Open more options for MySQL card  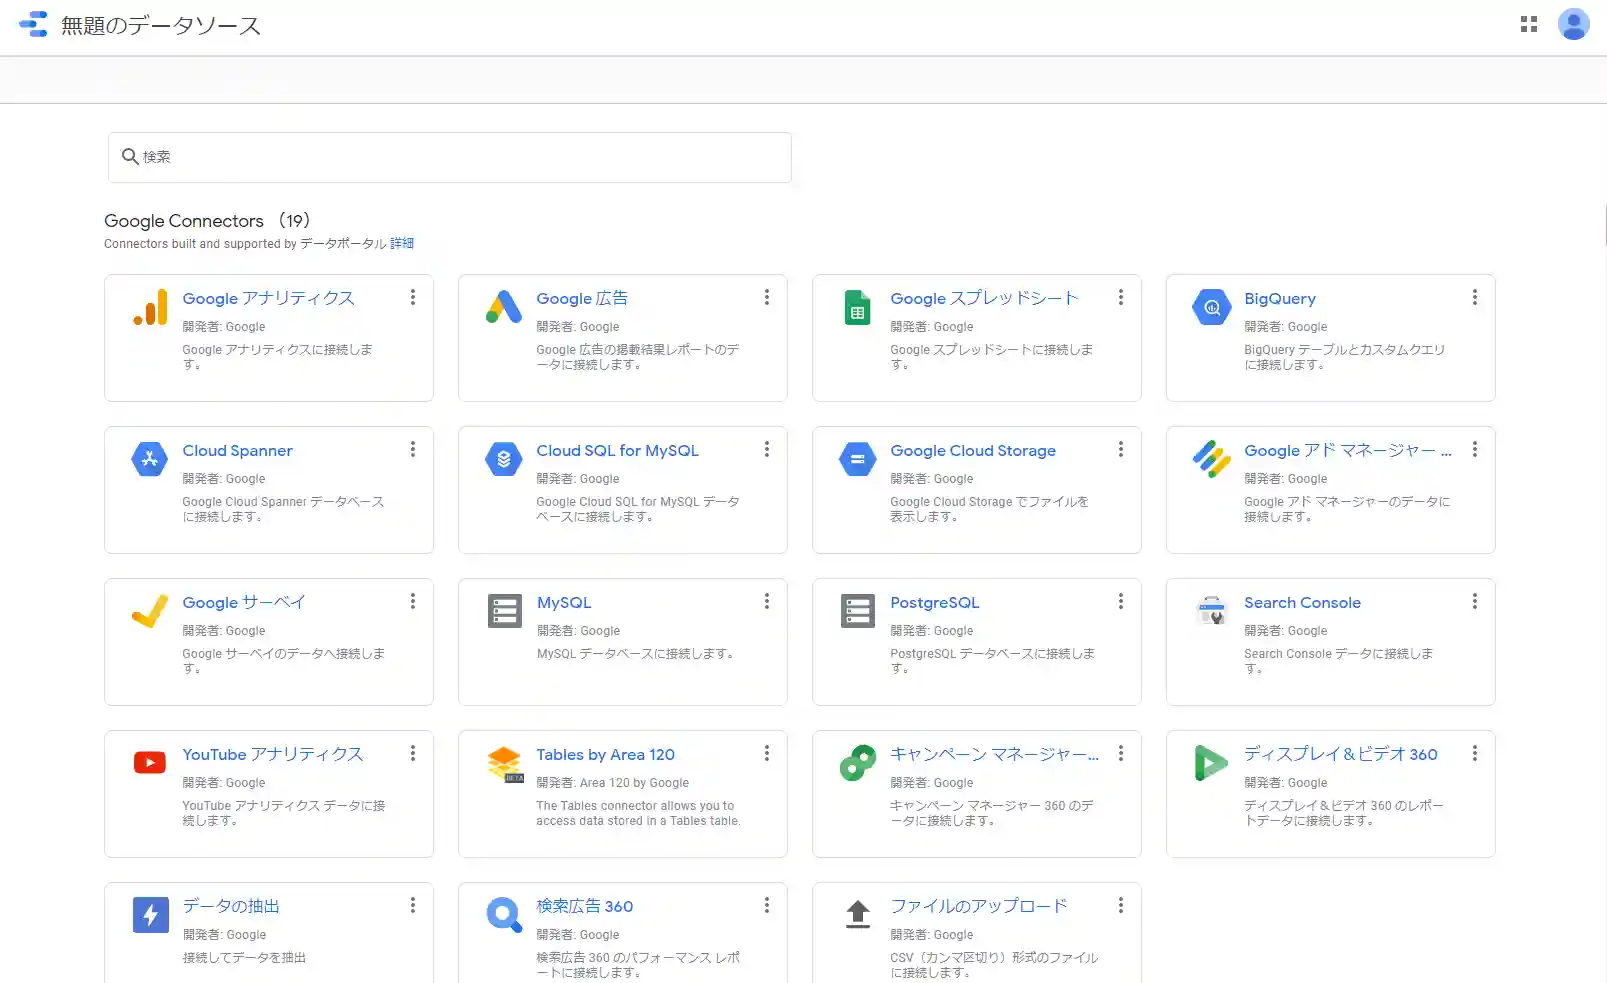click(766, 602)
